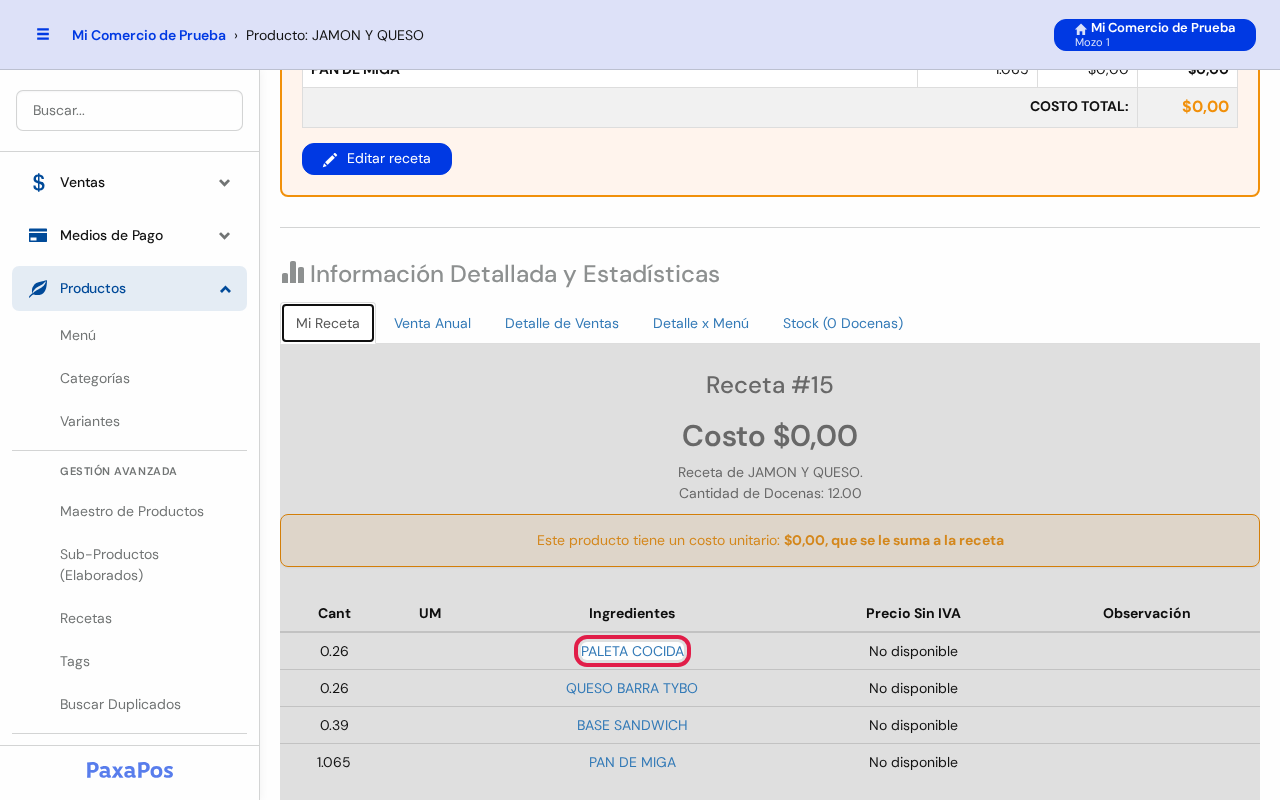Open Maestro de Productos in sidebar
The width and height of the screenshot is (1280, 800).
point(132,511)
